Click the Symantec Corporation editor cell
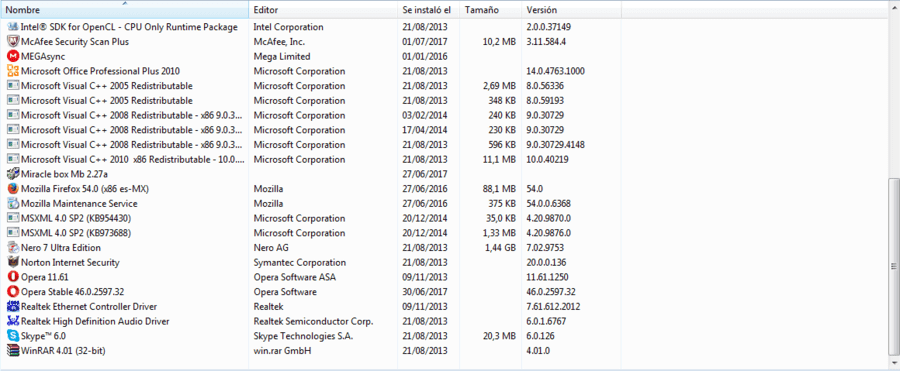 300,262
